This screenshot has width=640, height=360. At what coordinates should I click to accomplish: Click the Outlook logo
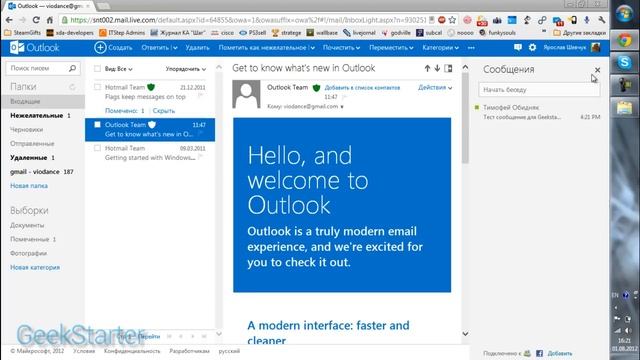(x=35, y=48)
